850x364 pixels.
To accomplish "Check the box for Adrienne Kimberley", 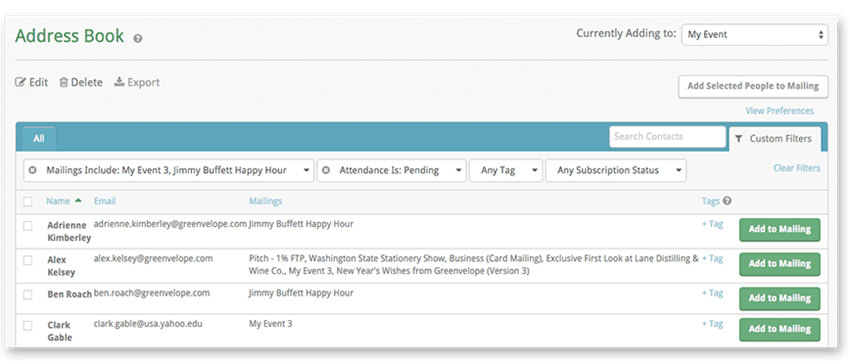I will [28, 226].
